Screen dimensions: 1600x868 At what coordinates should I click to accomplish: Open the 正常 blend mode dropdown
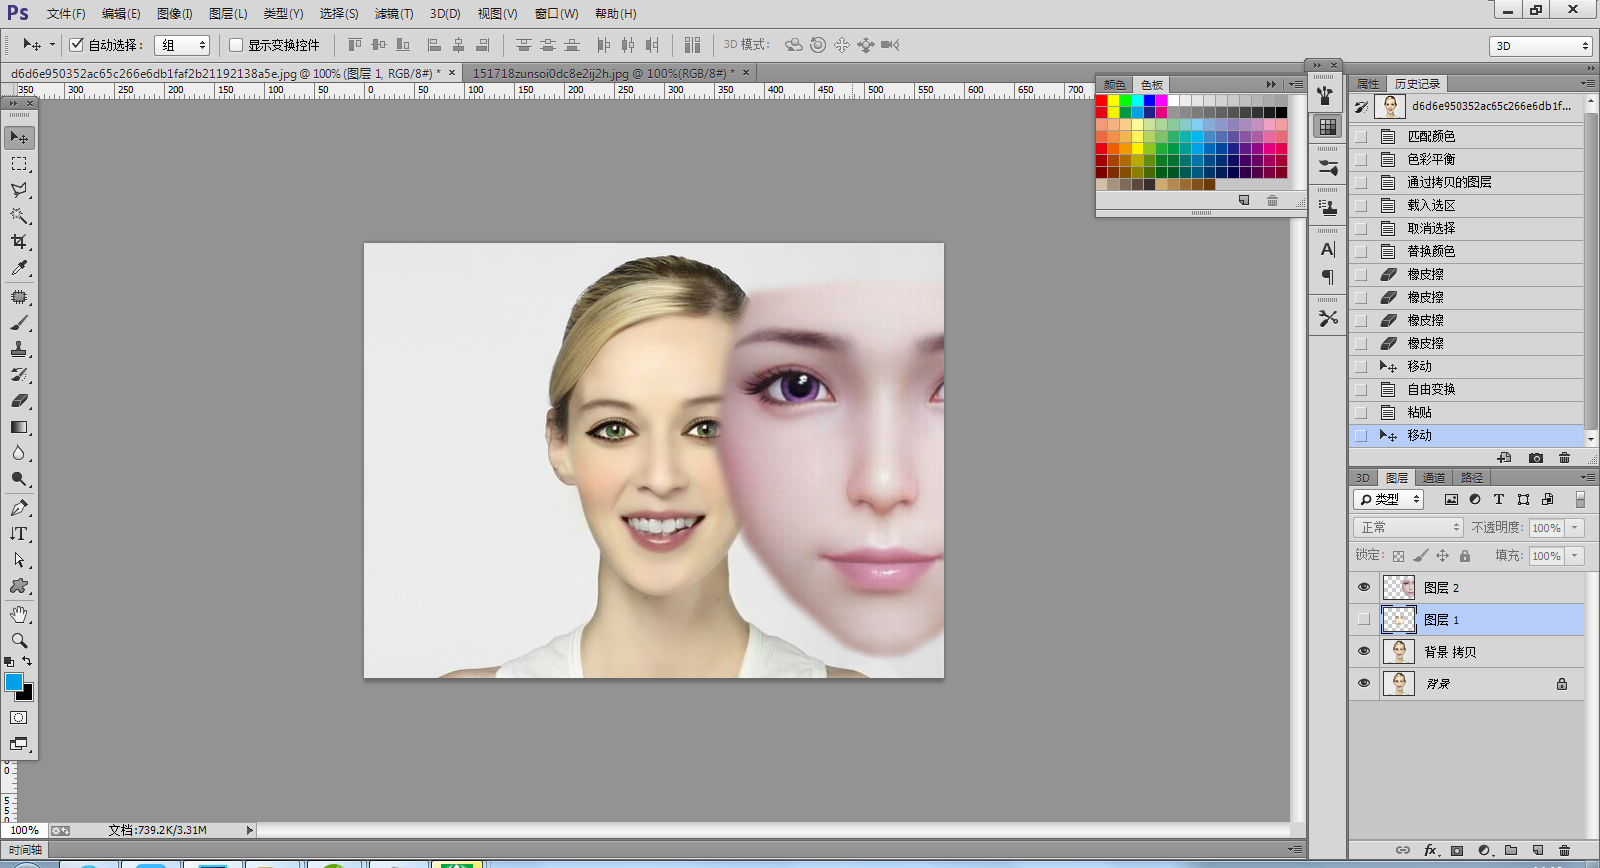1409,527
